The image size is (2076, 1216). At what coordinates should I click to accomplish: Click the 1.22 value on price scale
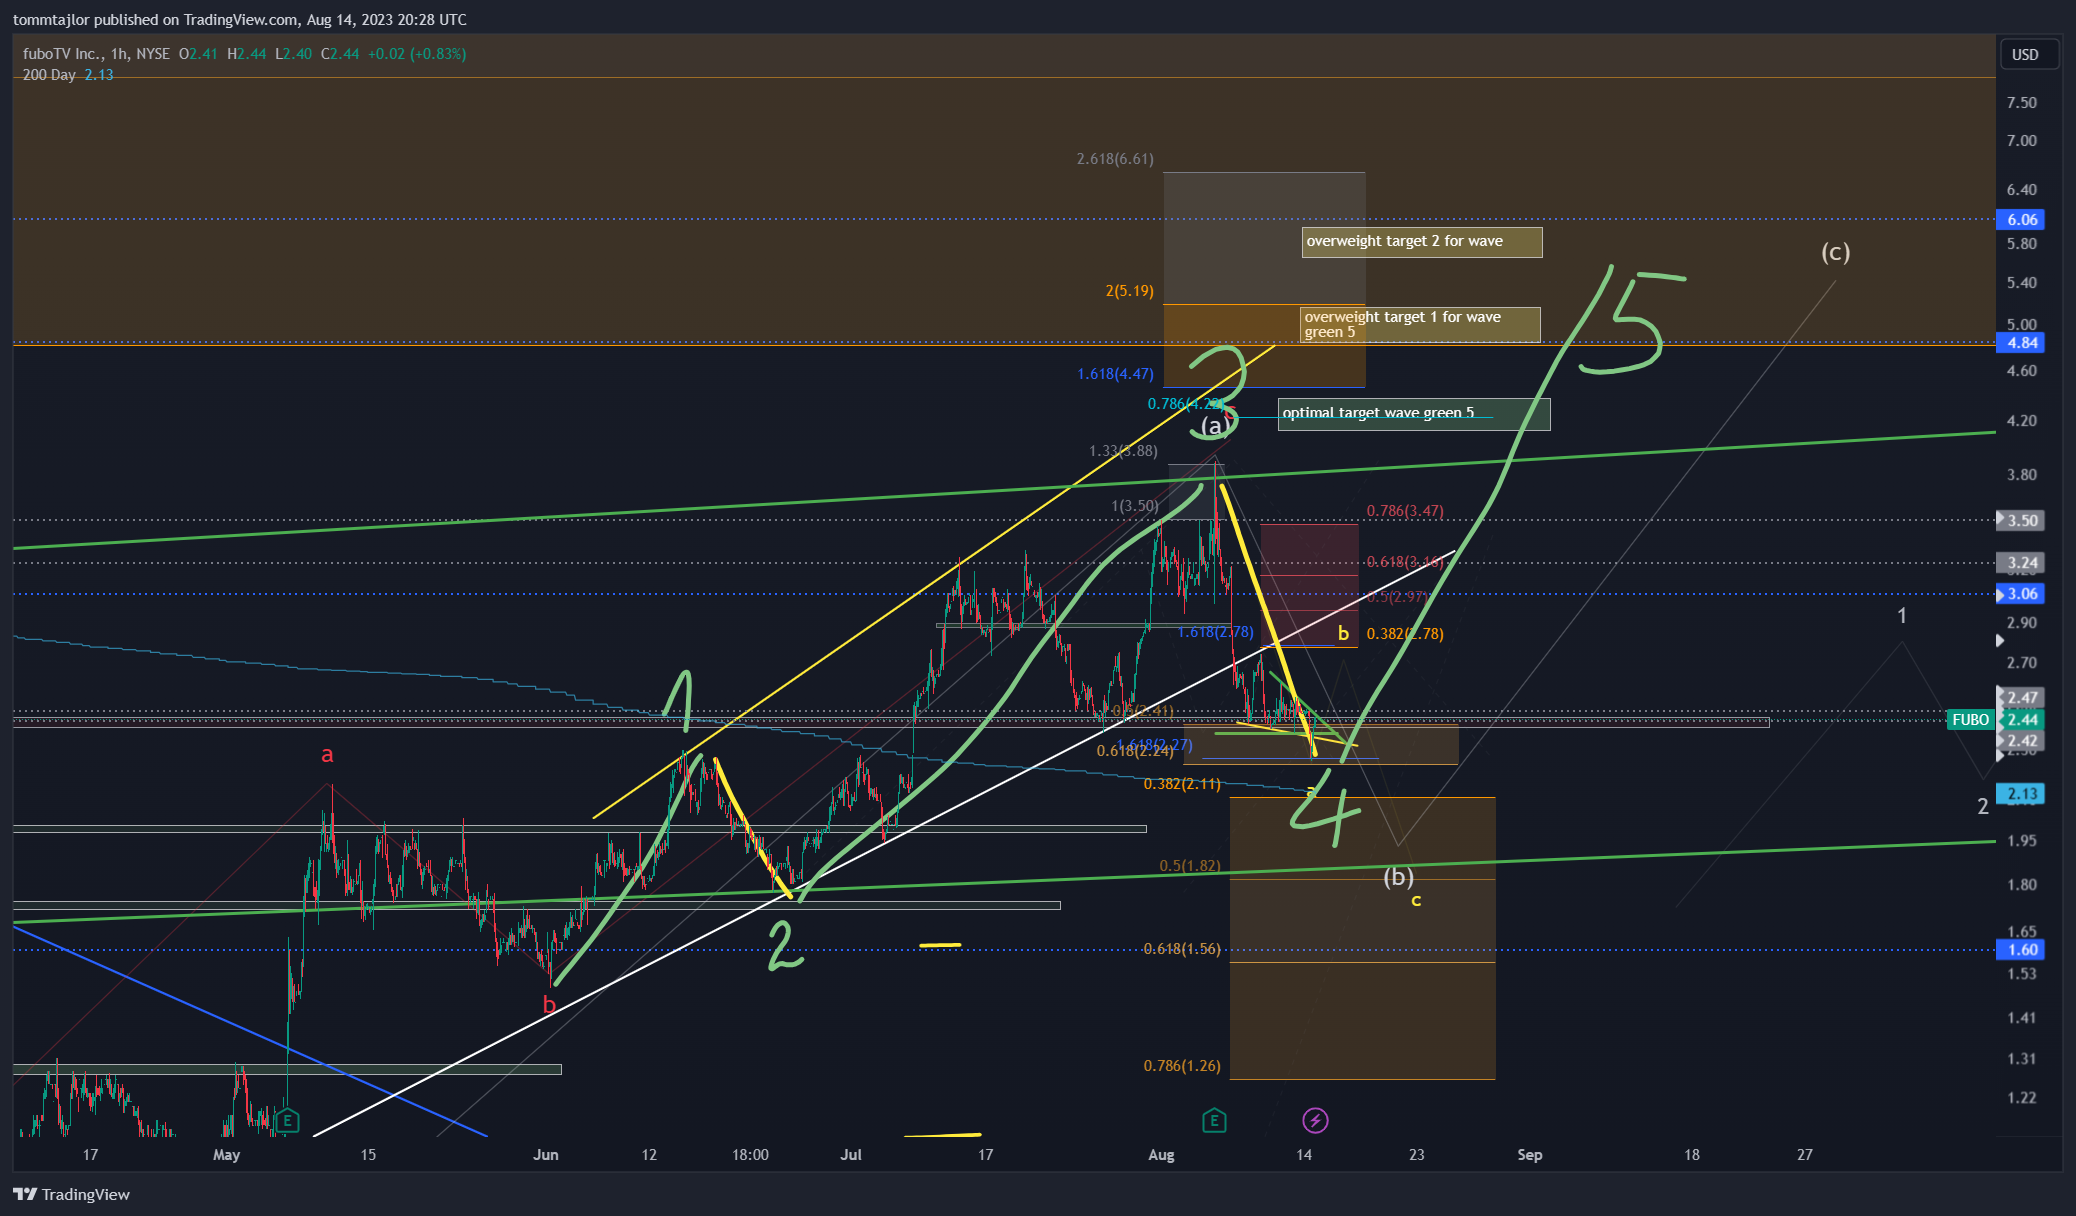coord(2021,1098)
